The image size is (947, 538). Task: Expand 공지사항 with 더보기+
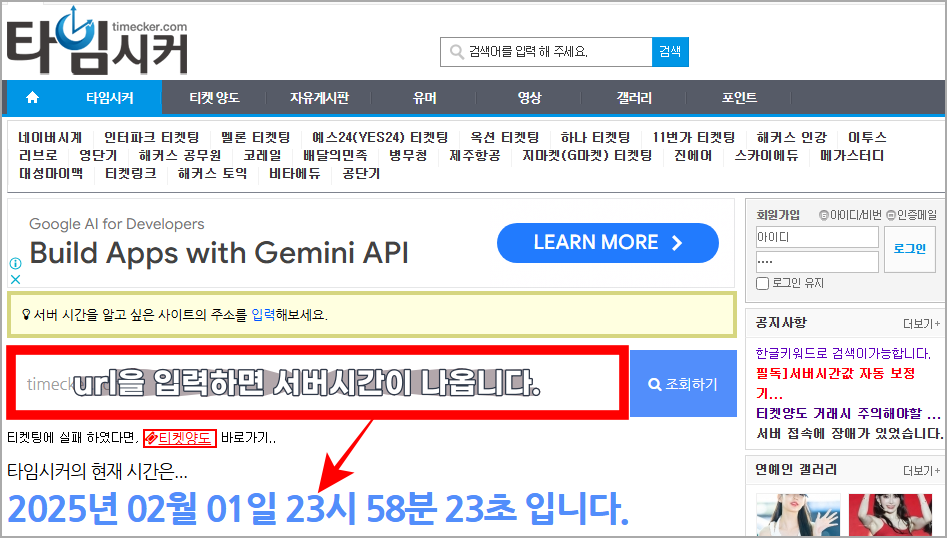click(921, 324)
